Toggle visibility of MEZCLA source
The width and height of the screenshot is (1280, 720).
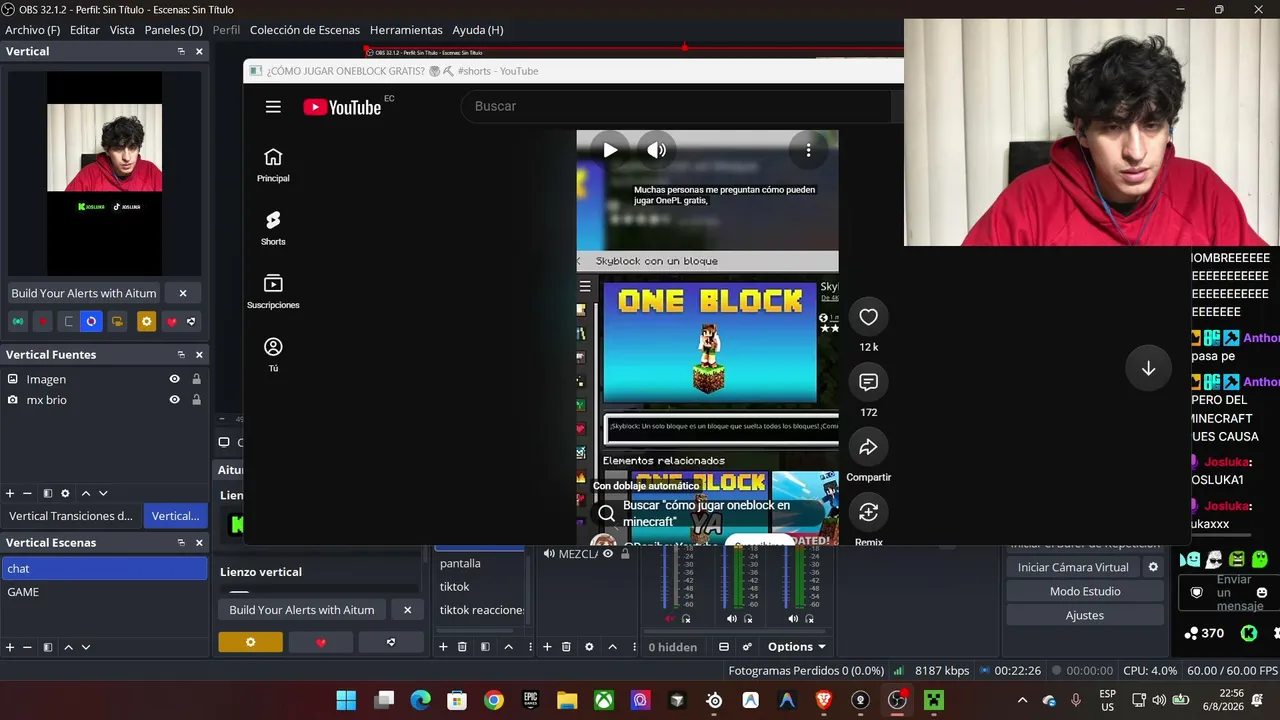607,554
